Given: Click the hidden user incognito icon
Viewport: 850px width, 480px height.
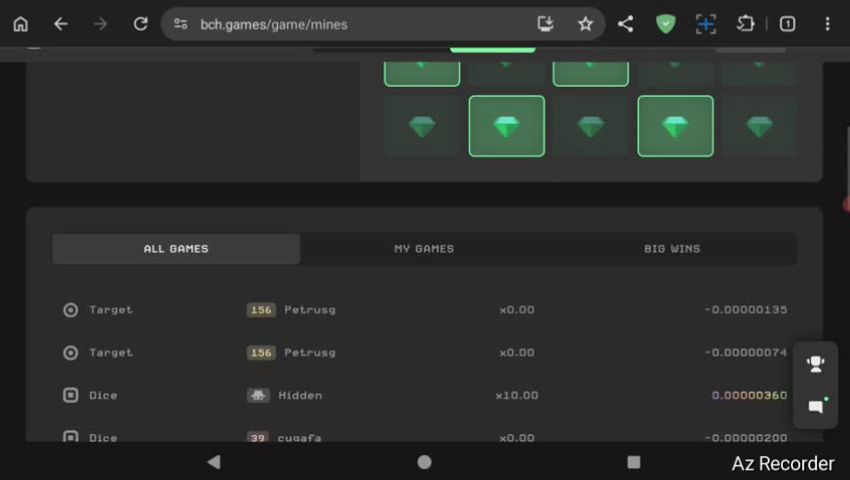Looking at the screenshot, I should click(x=258, y=395).
